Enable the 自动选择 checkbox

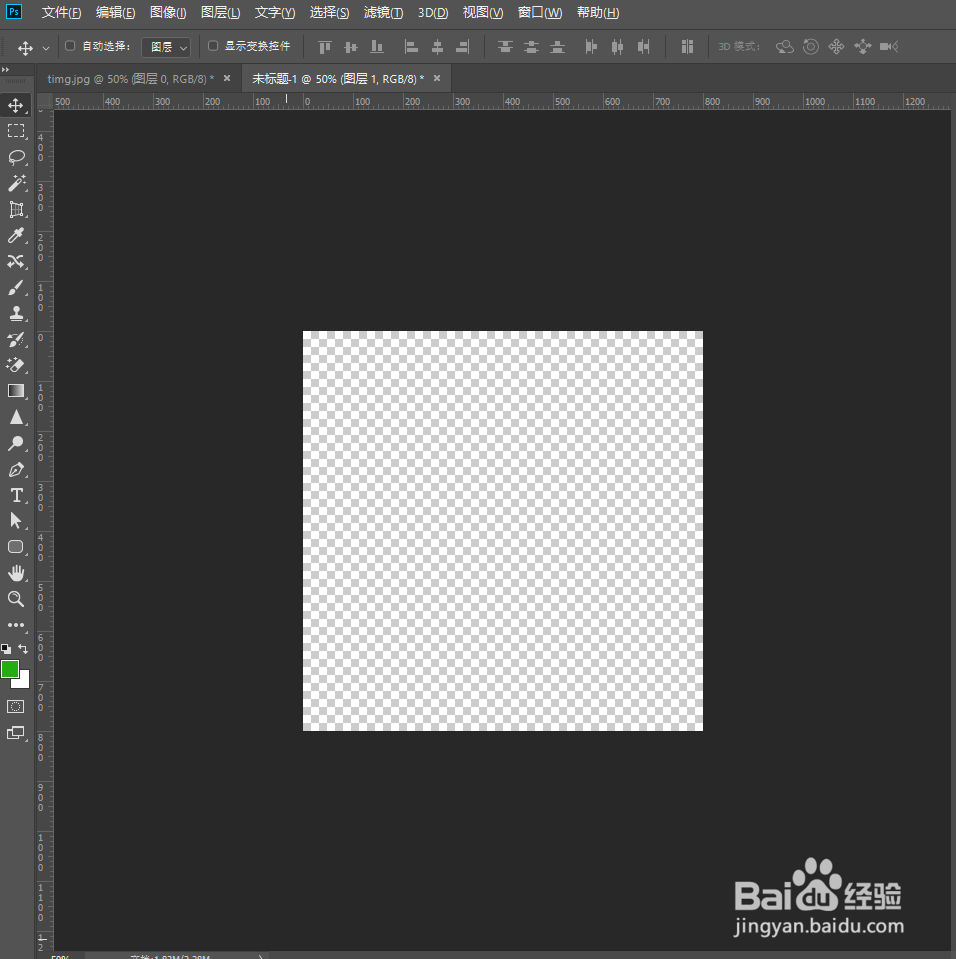click(x=70, y=46)
